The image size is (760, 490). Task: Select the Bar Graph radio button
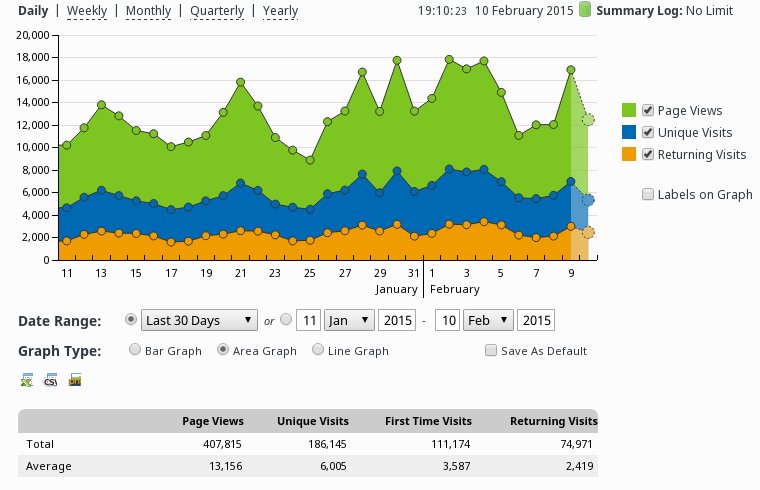click(136, 350)
